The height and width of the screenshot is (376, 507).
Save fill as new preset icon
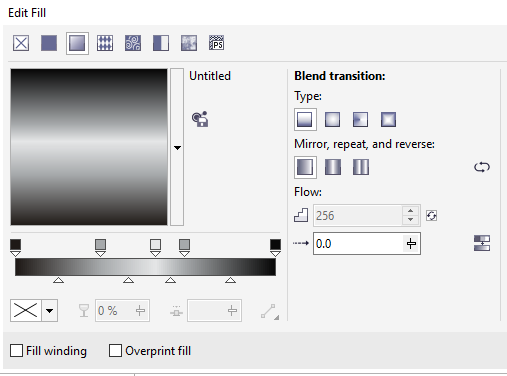pyautogui.click(x=200, y=119)
